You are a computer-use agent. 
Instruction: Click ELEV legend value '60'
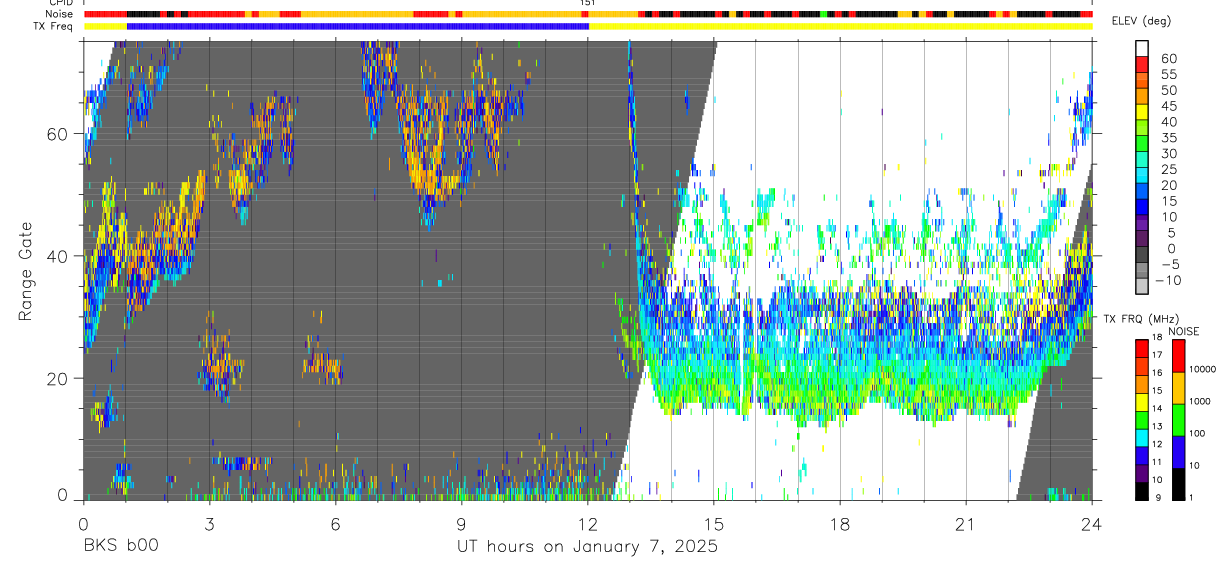coord(1169,58)
